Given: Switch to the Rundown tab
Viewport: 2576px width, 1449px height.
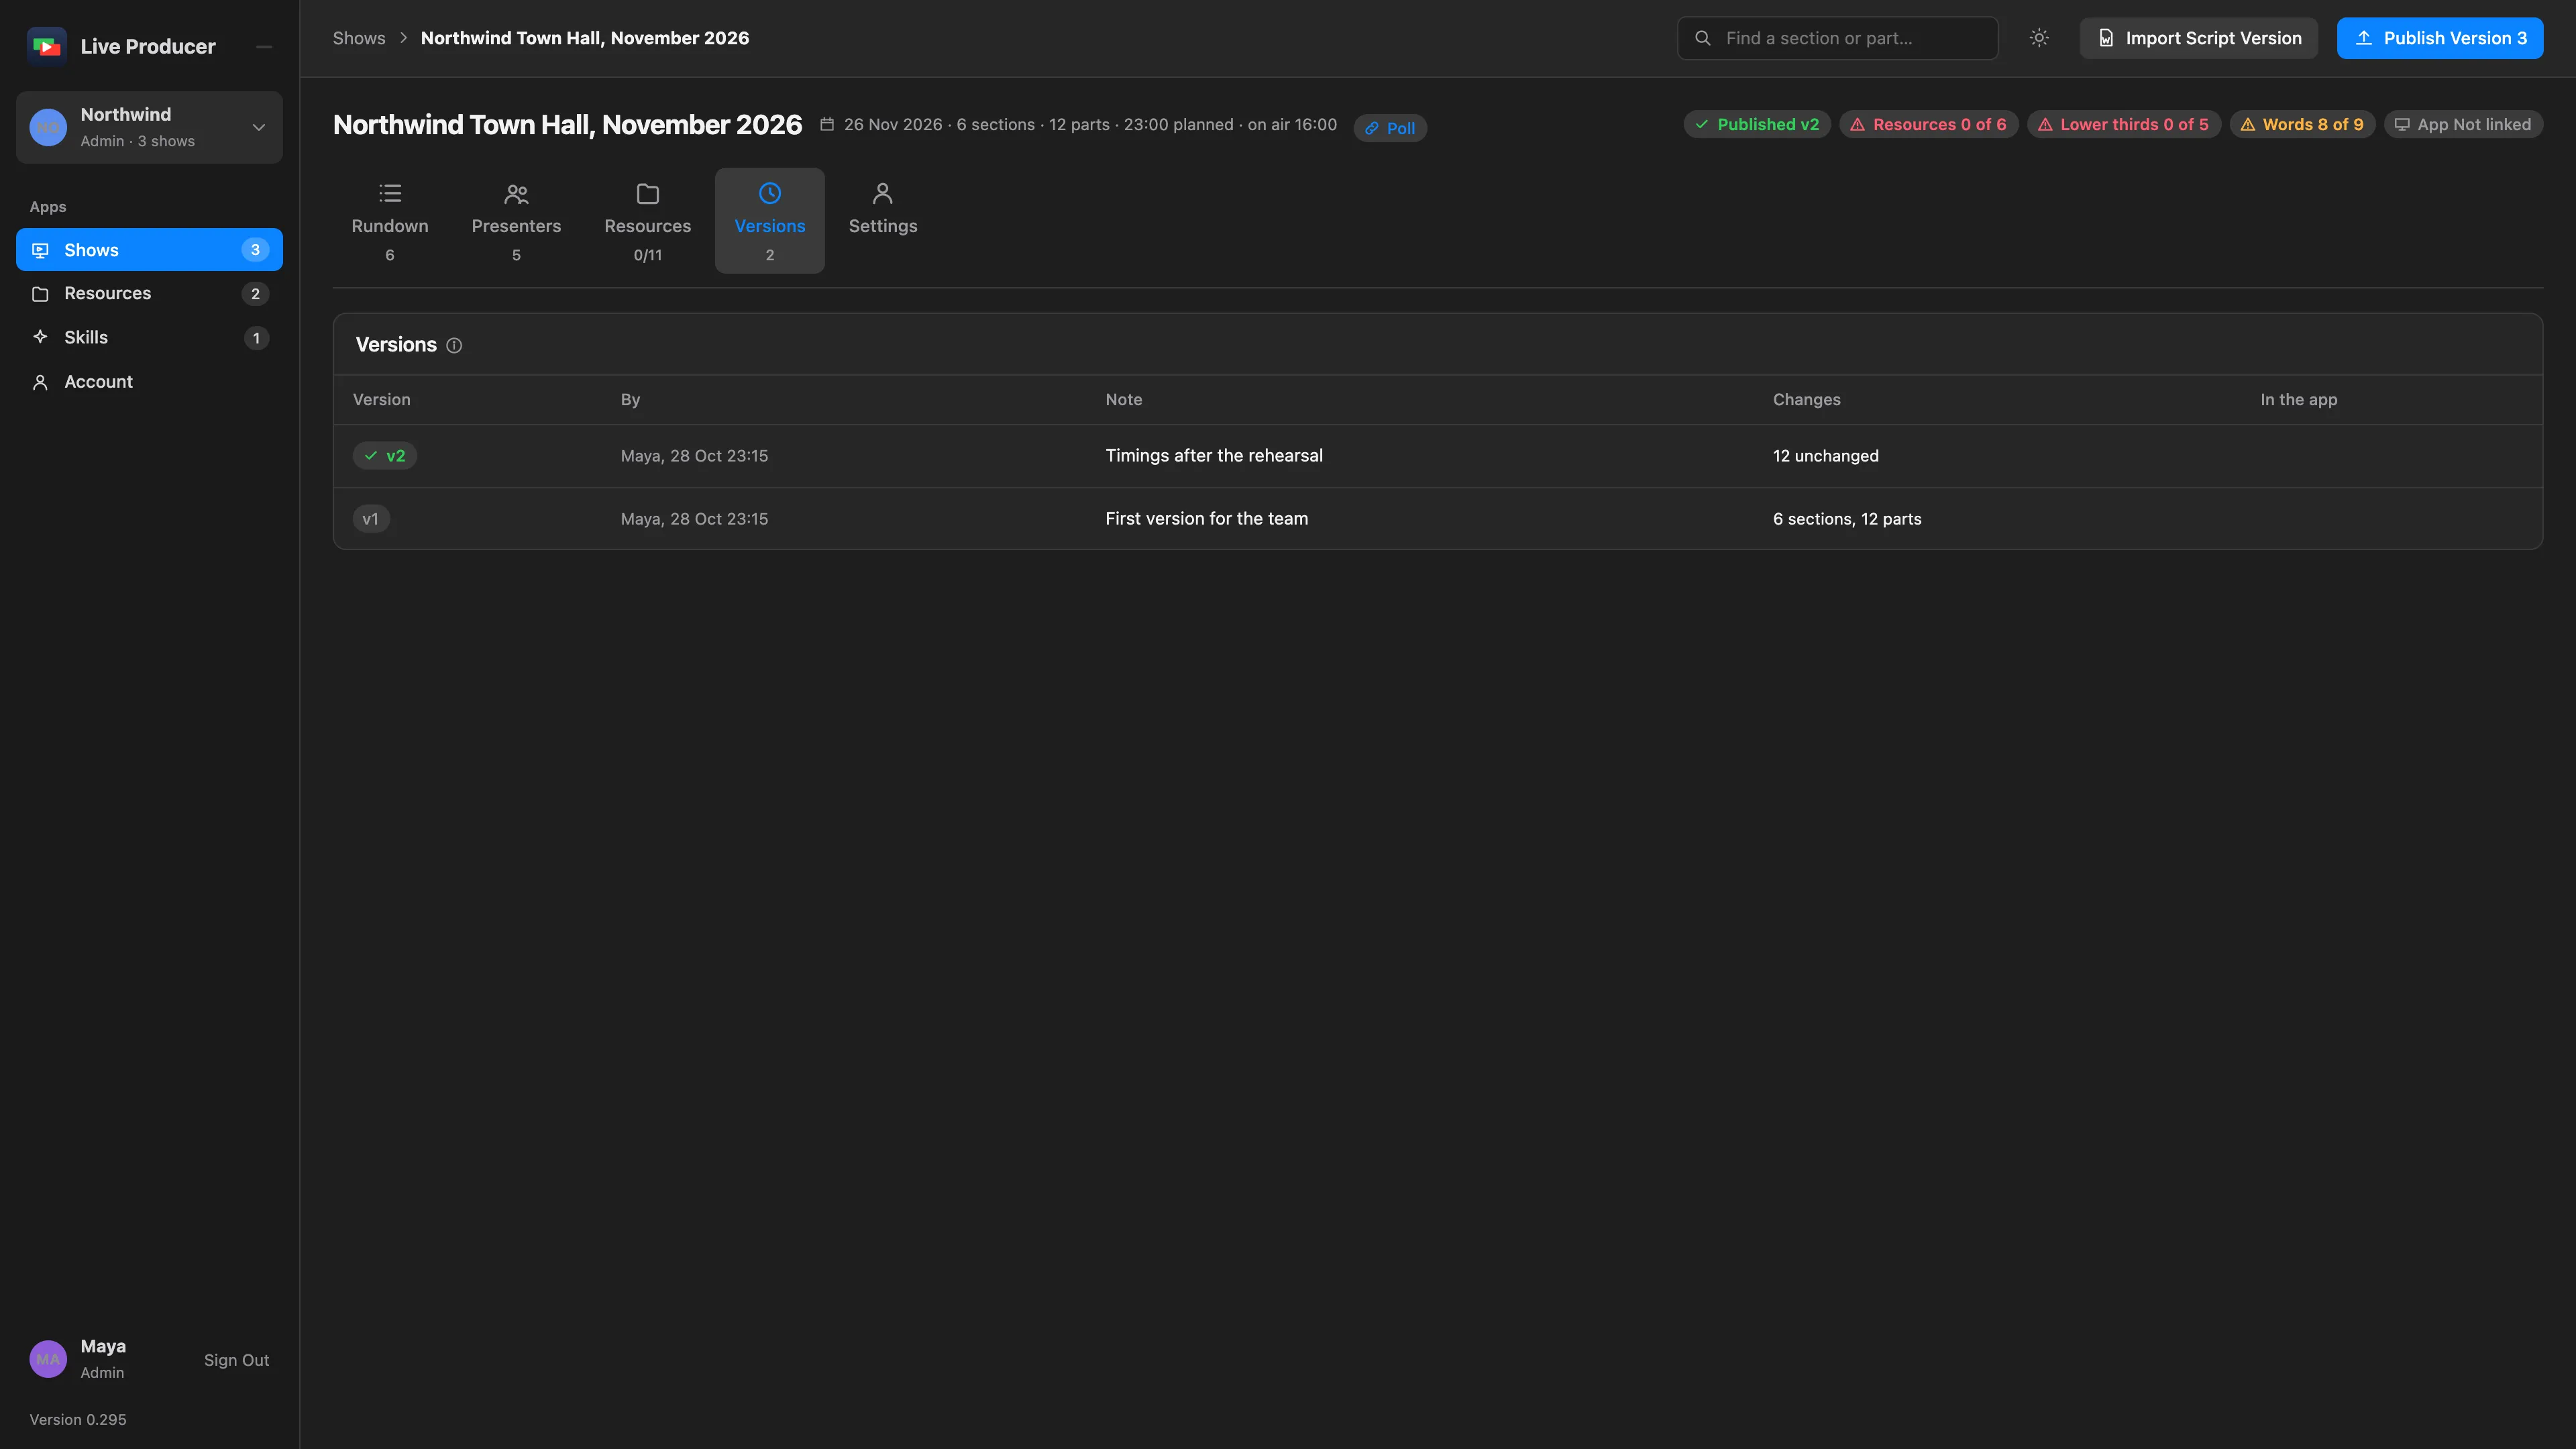Looking at the screenshot, I should click(390, 221).
